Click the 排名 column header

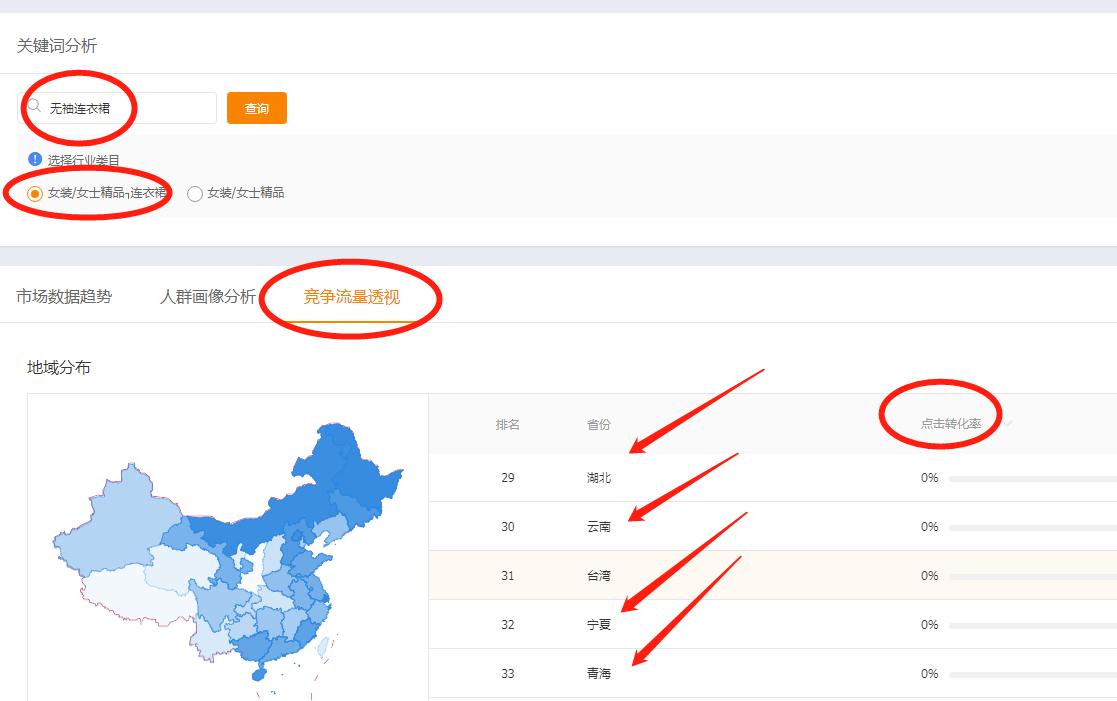(507, 425)
